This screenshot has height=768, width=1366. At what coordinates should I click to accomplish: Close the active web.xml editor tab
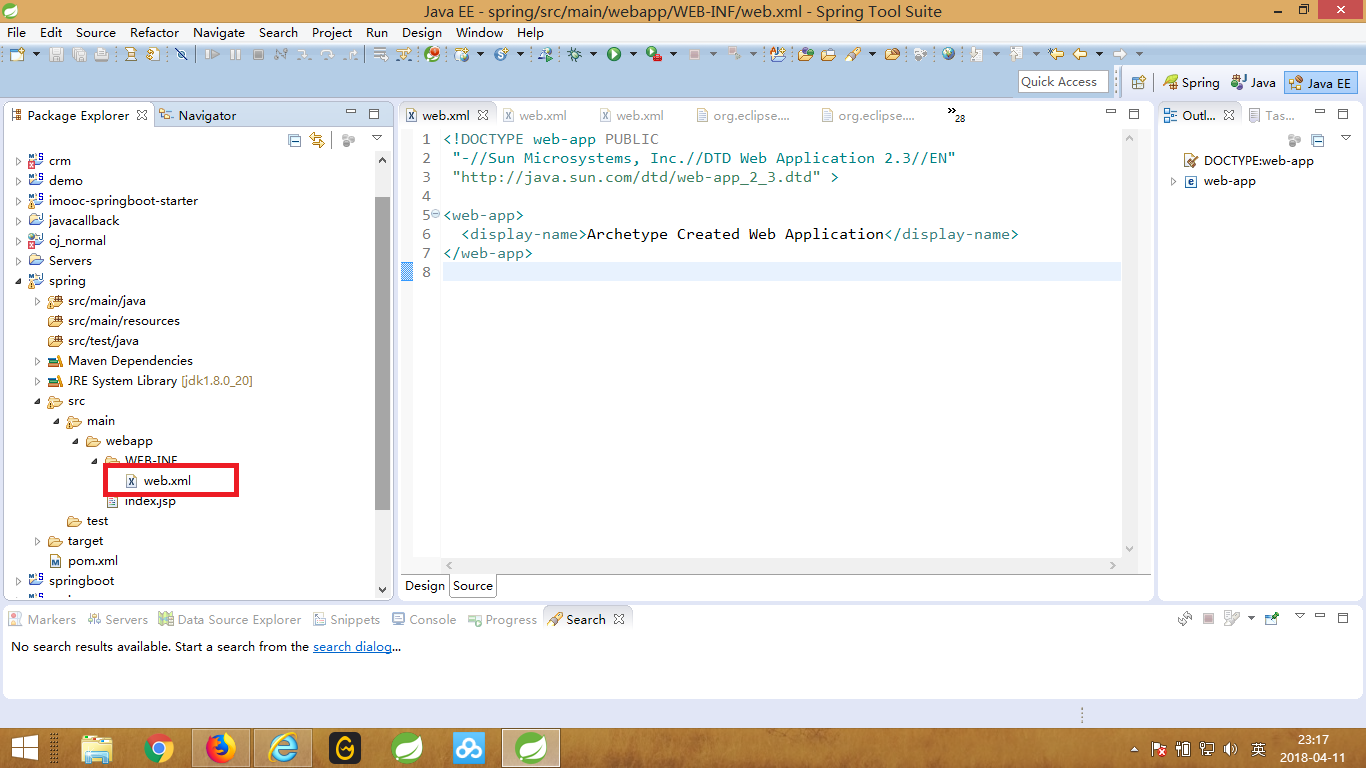click(483, 115)
